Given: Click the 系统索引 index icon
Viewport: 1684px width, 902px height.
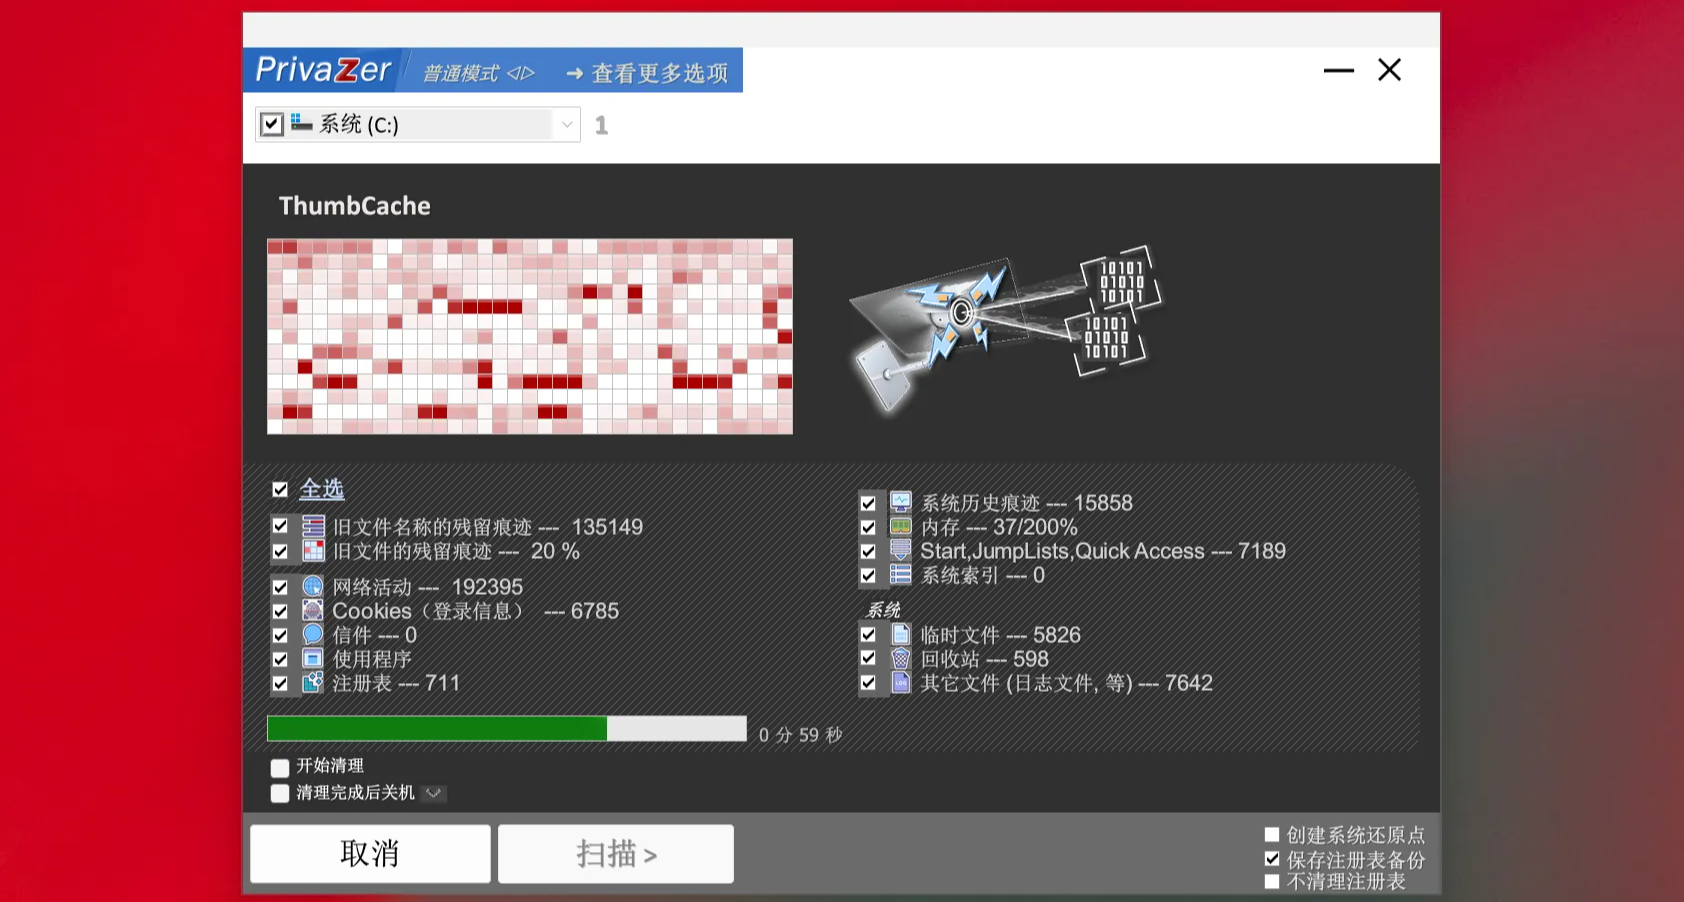Looking at the screenshot, I should point(901,574).
